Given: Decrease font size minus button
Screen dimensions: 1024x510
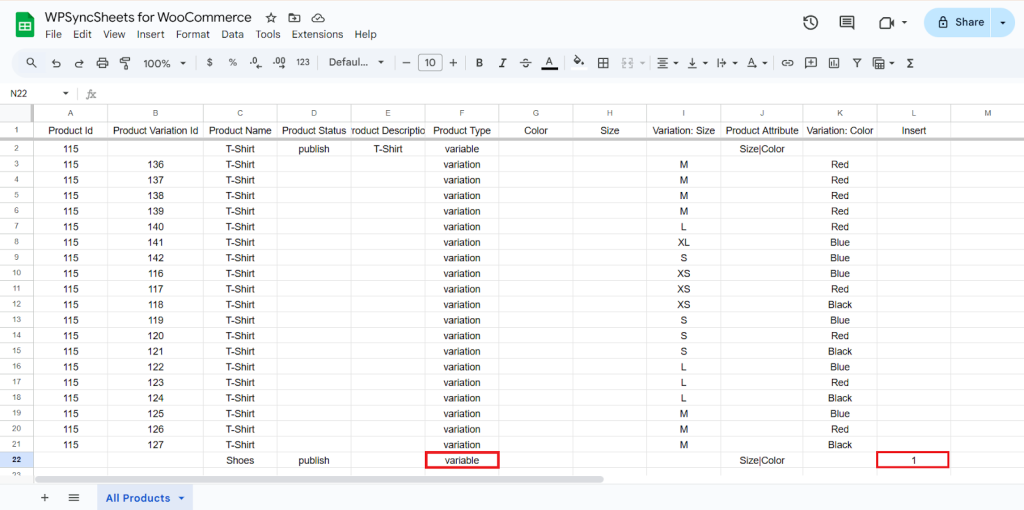Looking at the screenshot, I should pyautogui.click(x=406, y=63).
